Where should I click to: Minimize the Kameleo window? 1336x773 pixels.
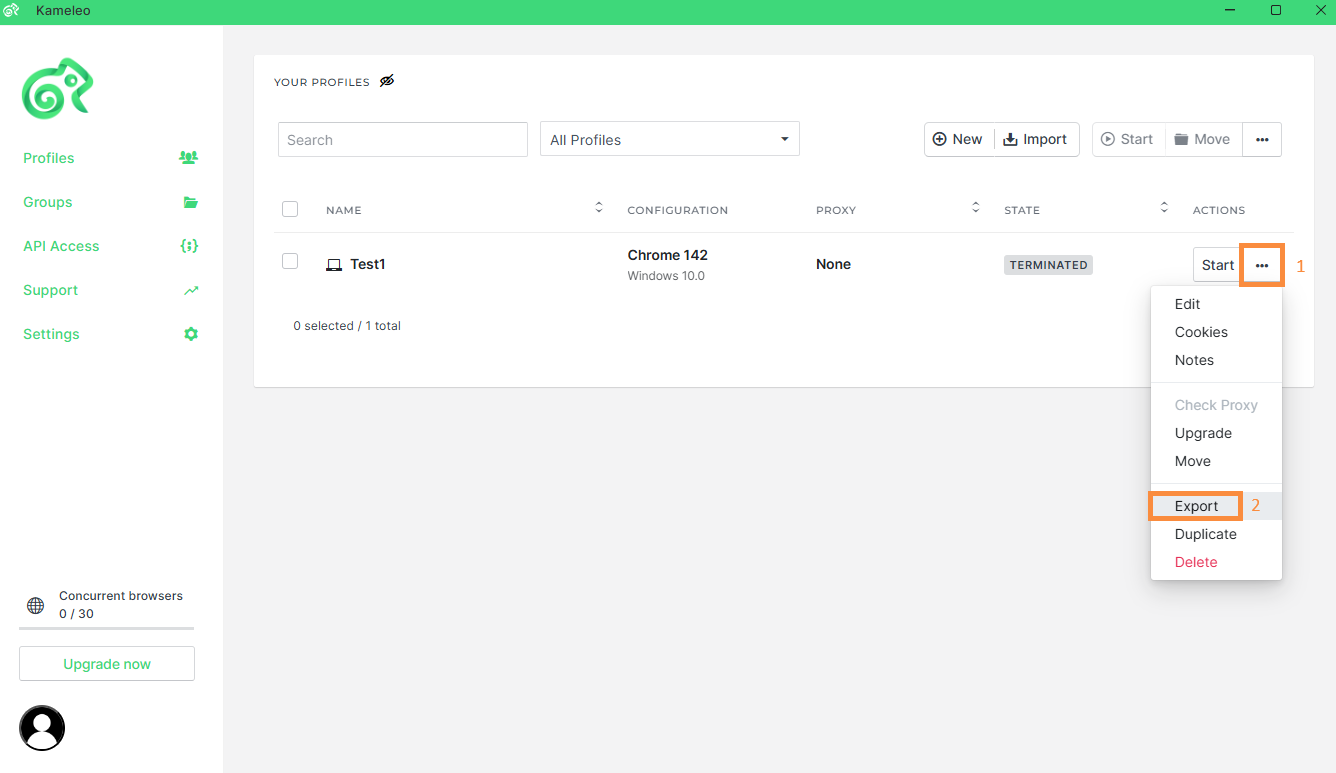point(1229,10)
